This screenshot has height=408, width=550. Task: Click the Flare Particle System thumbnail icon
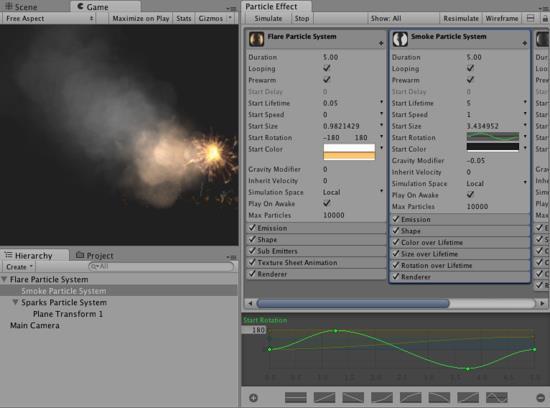pyautogui.click(x=256, y=39)
